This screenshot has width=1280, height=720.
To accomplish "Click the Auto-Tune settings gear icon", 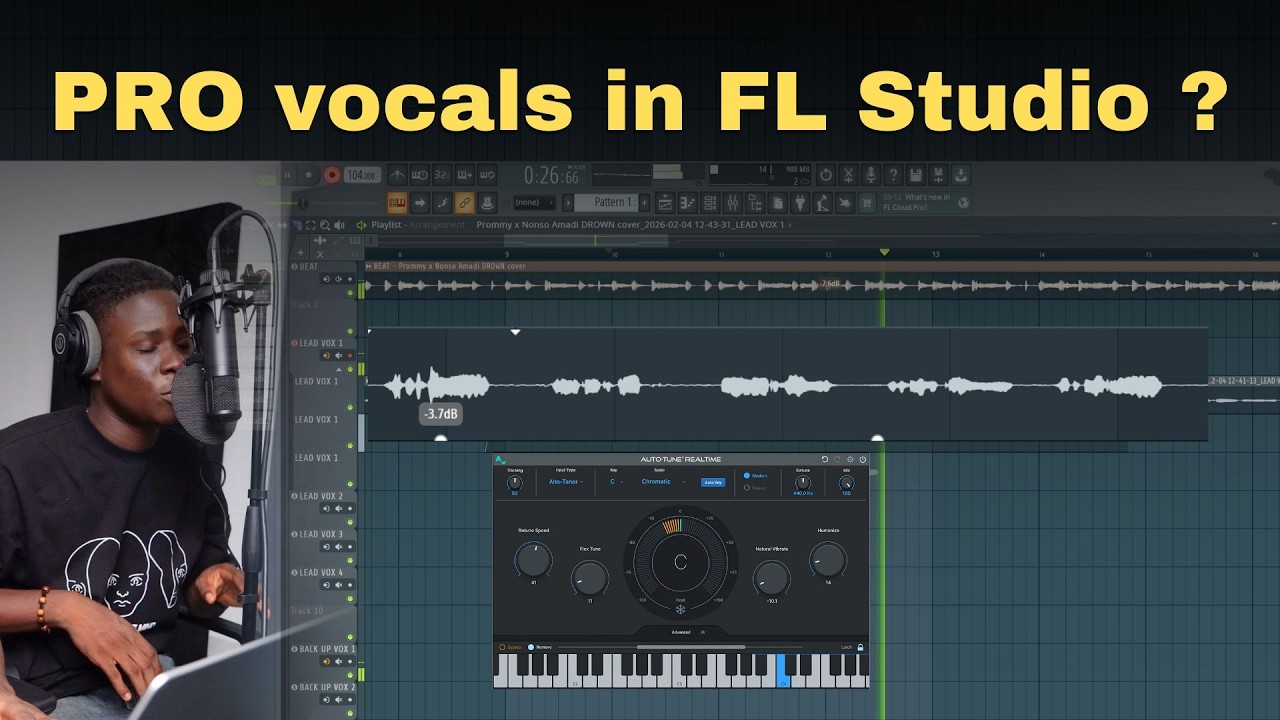I will tap(850, 459).
